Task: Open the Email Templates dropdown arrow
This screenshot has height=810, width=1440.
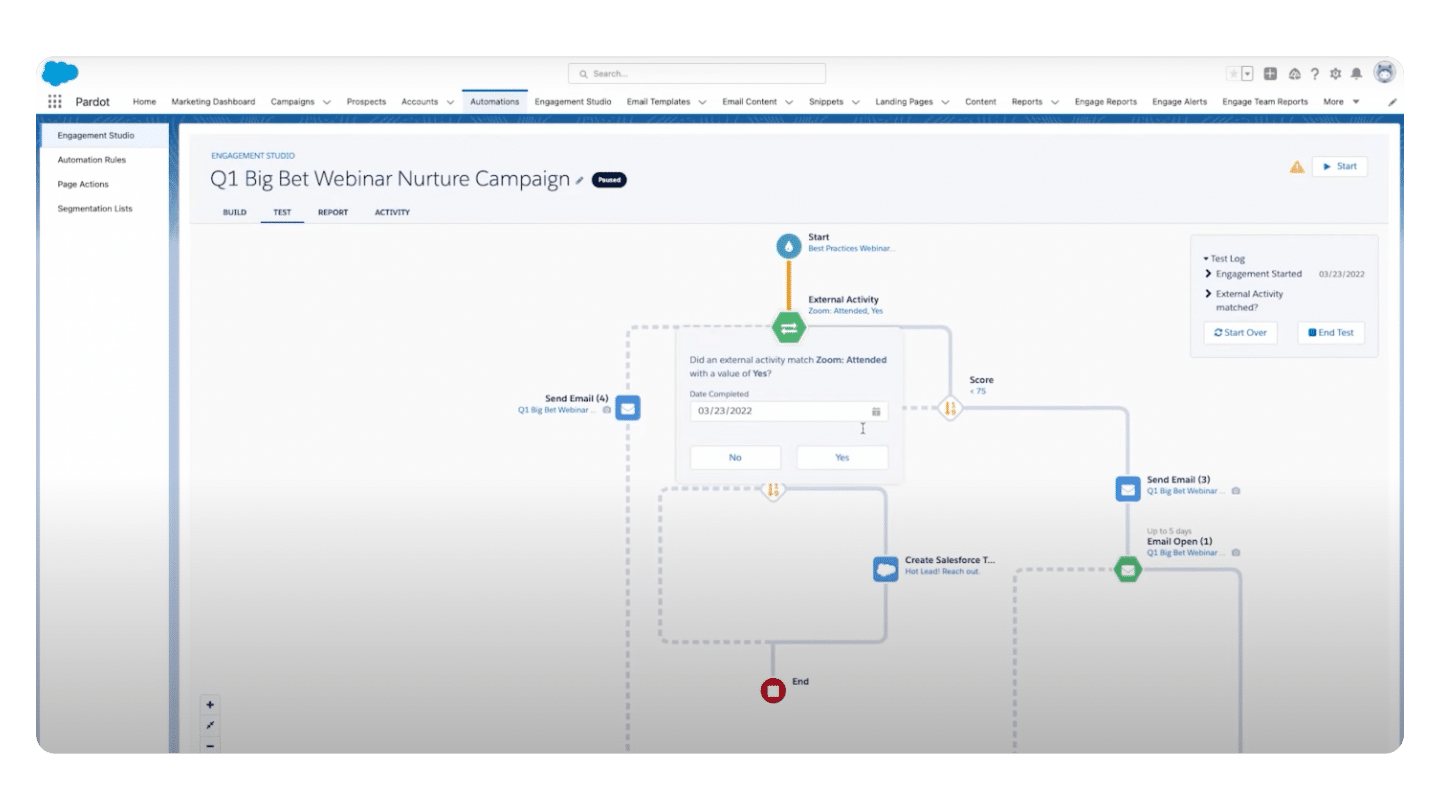Action: pos(702,102)
